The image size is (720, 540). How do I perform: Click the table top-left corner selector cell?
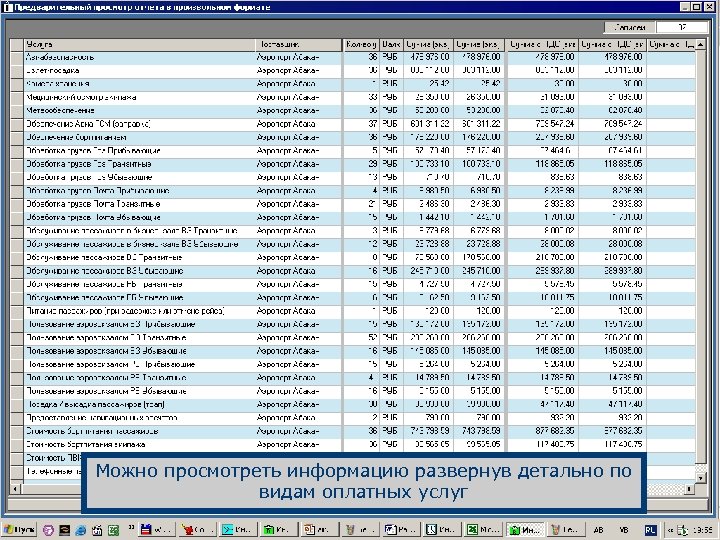17,45
